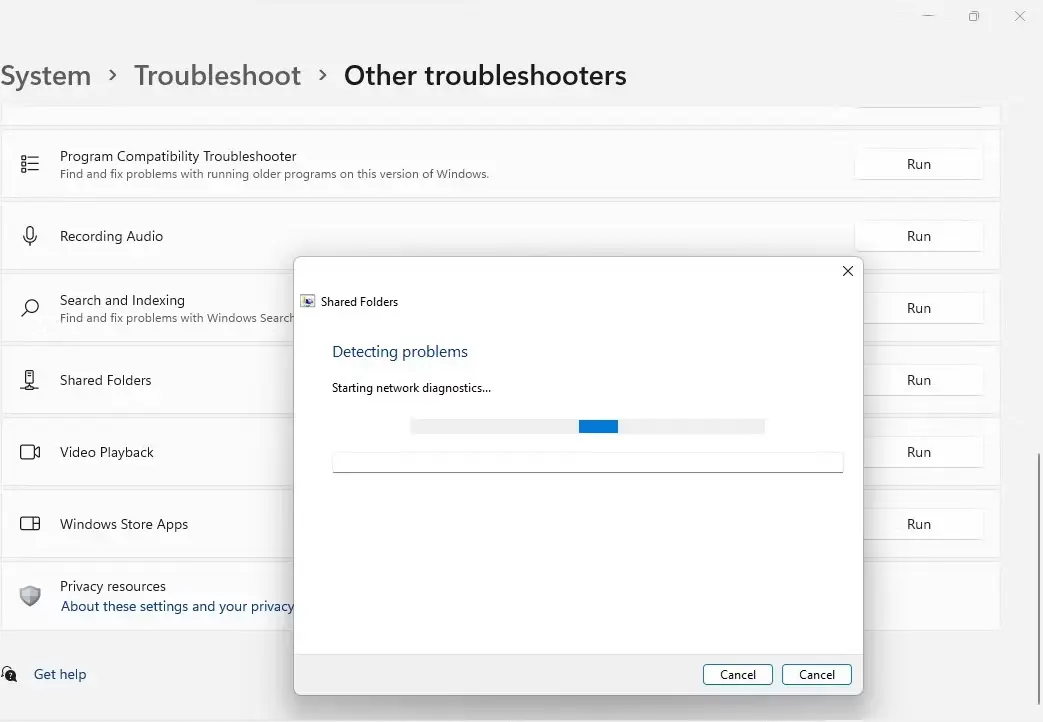Close the Settings window
The width and height of the screenshot is (1043, 722).
(x=1020, y=16)
